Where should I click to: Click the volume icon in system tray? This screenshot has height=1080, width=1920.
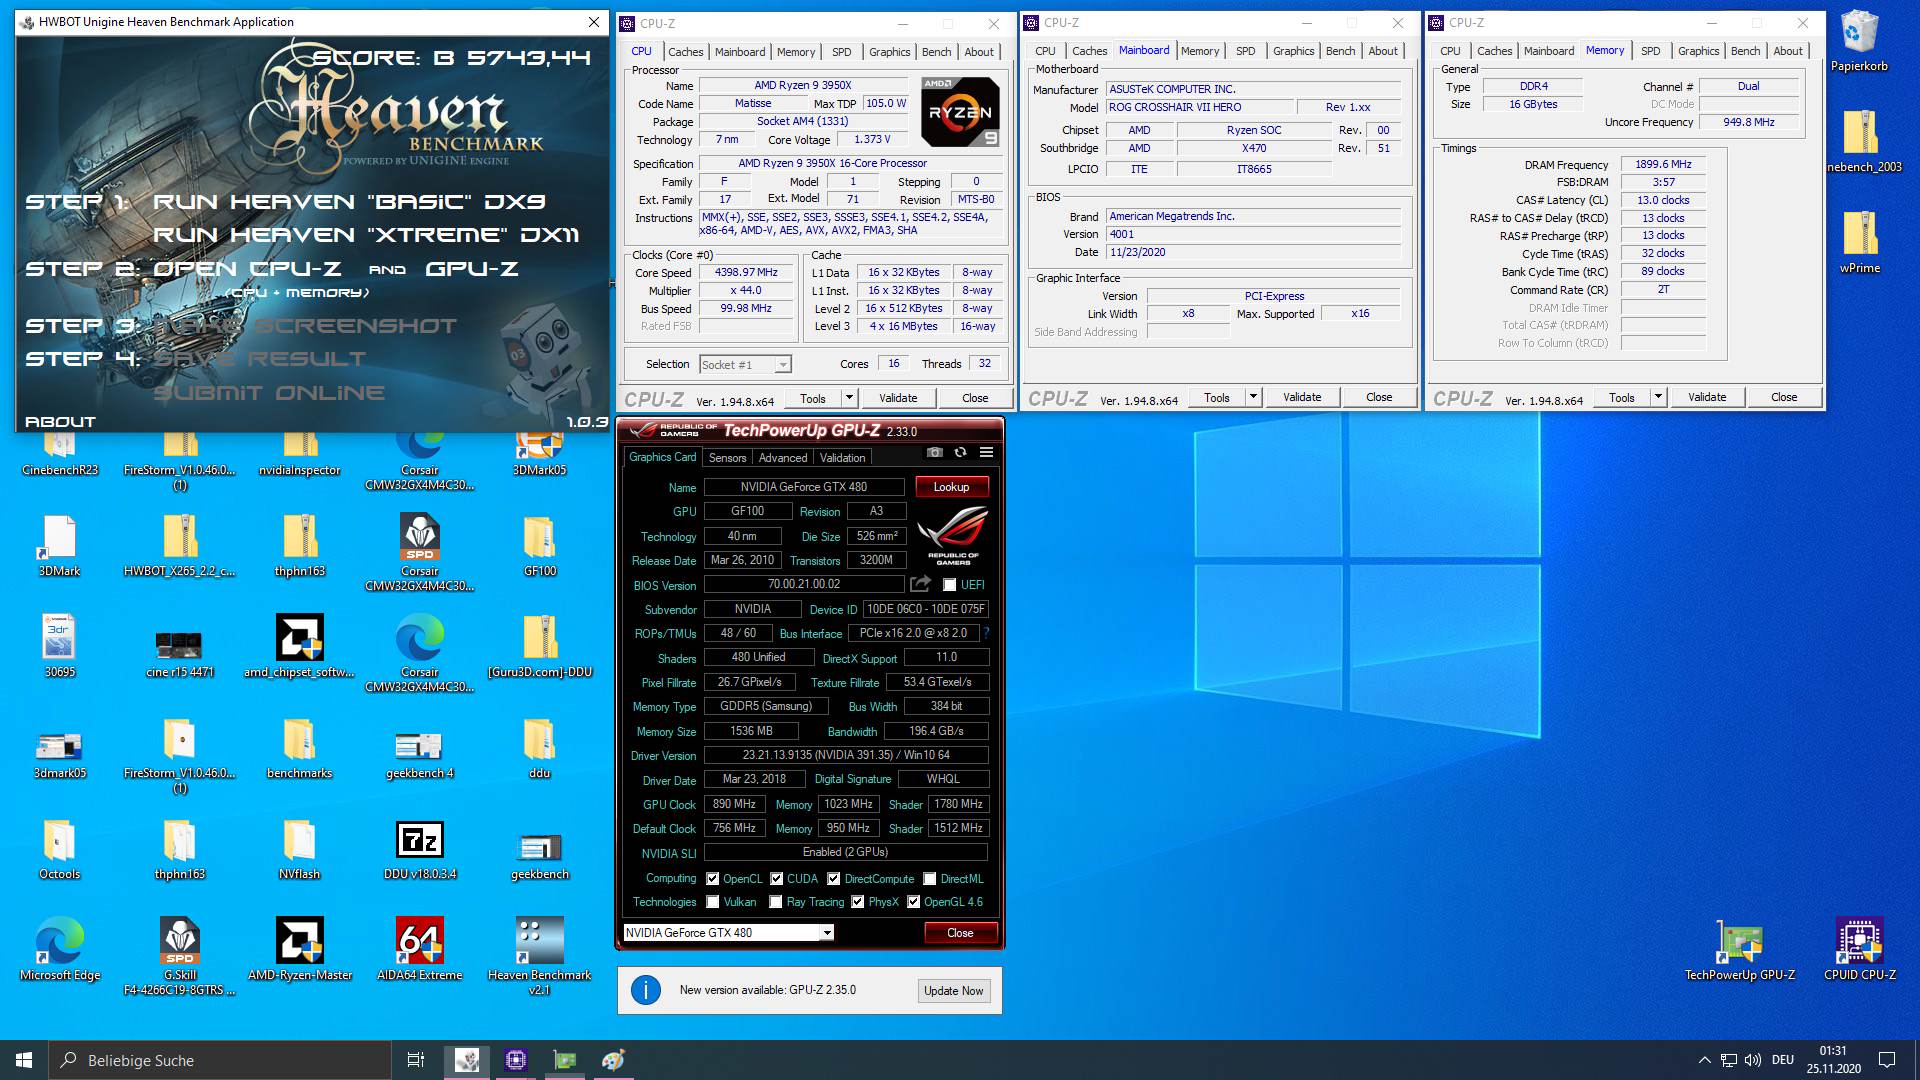click(1752, 1060)
